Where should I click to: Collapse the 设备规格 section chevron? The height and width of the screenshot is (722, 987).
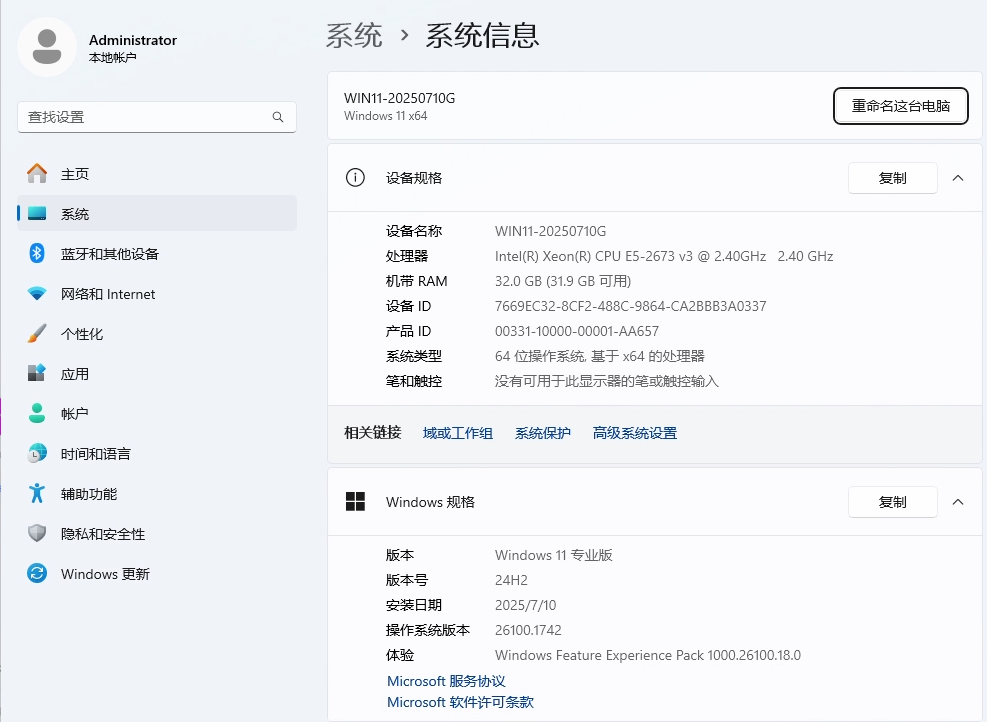click(x=958, y=178)
